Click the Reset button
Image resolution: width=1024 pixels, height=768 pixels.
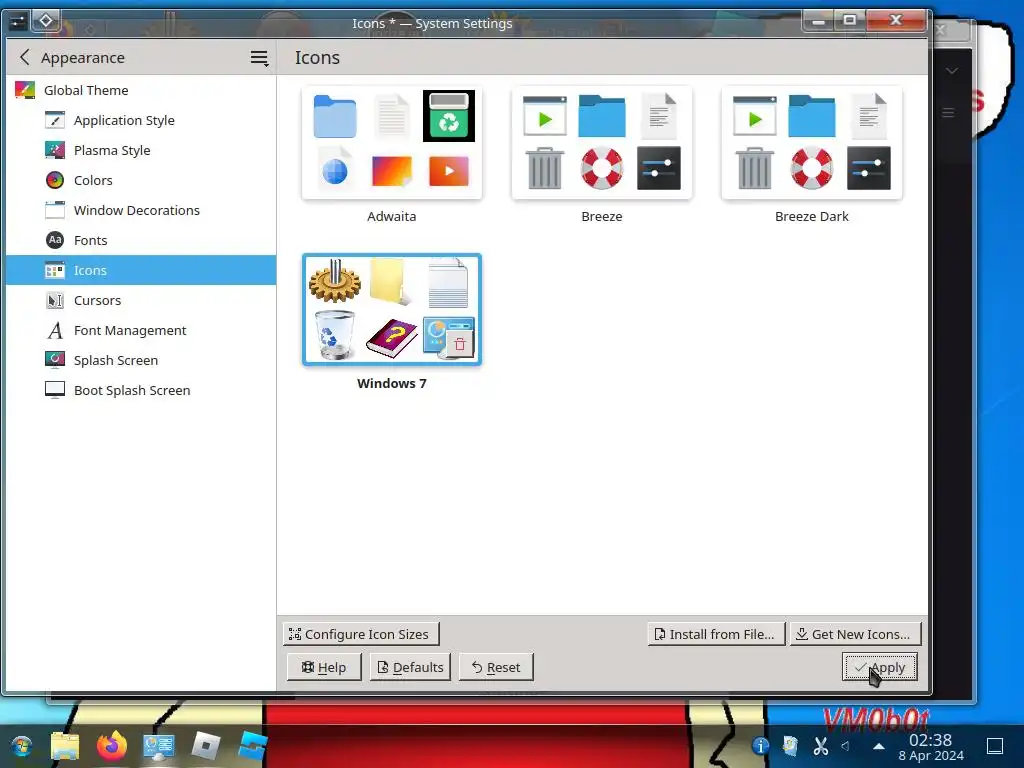[x=496, y=667]
